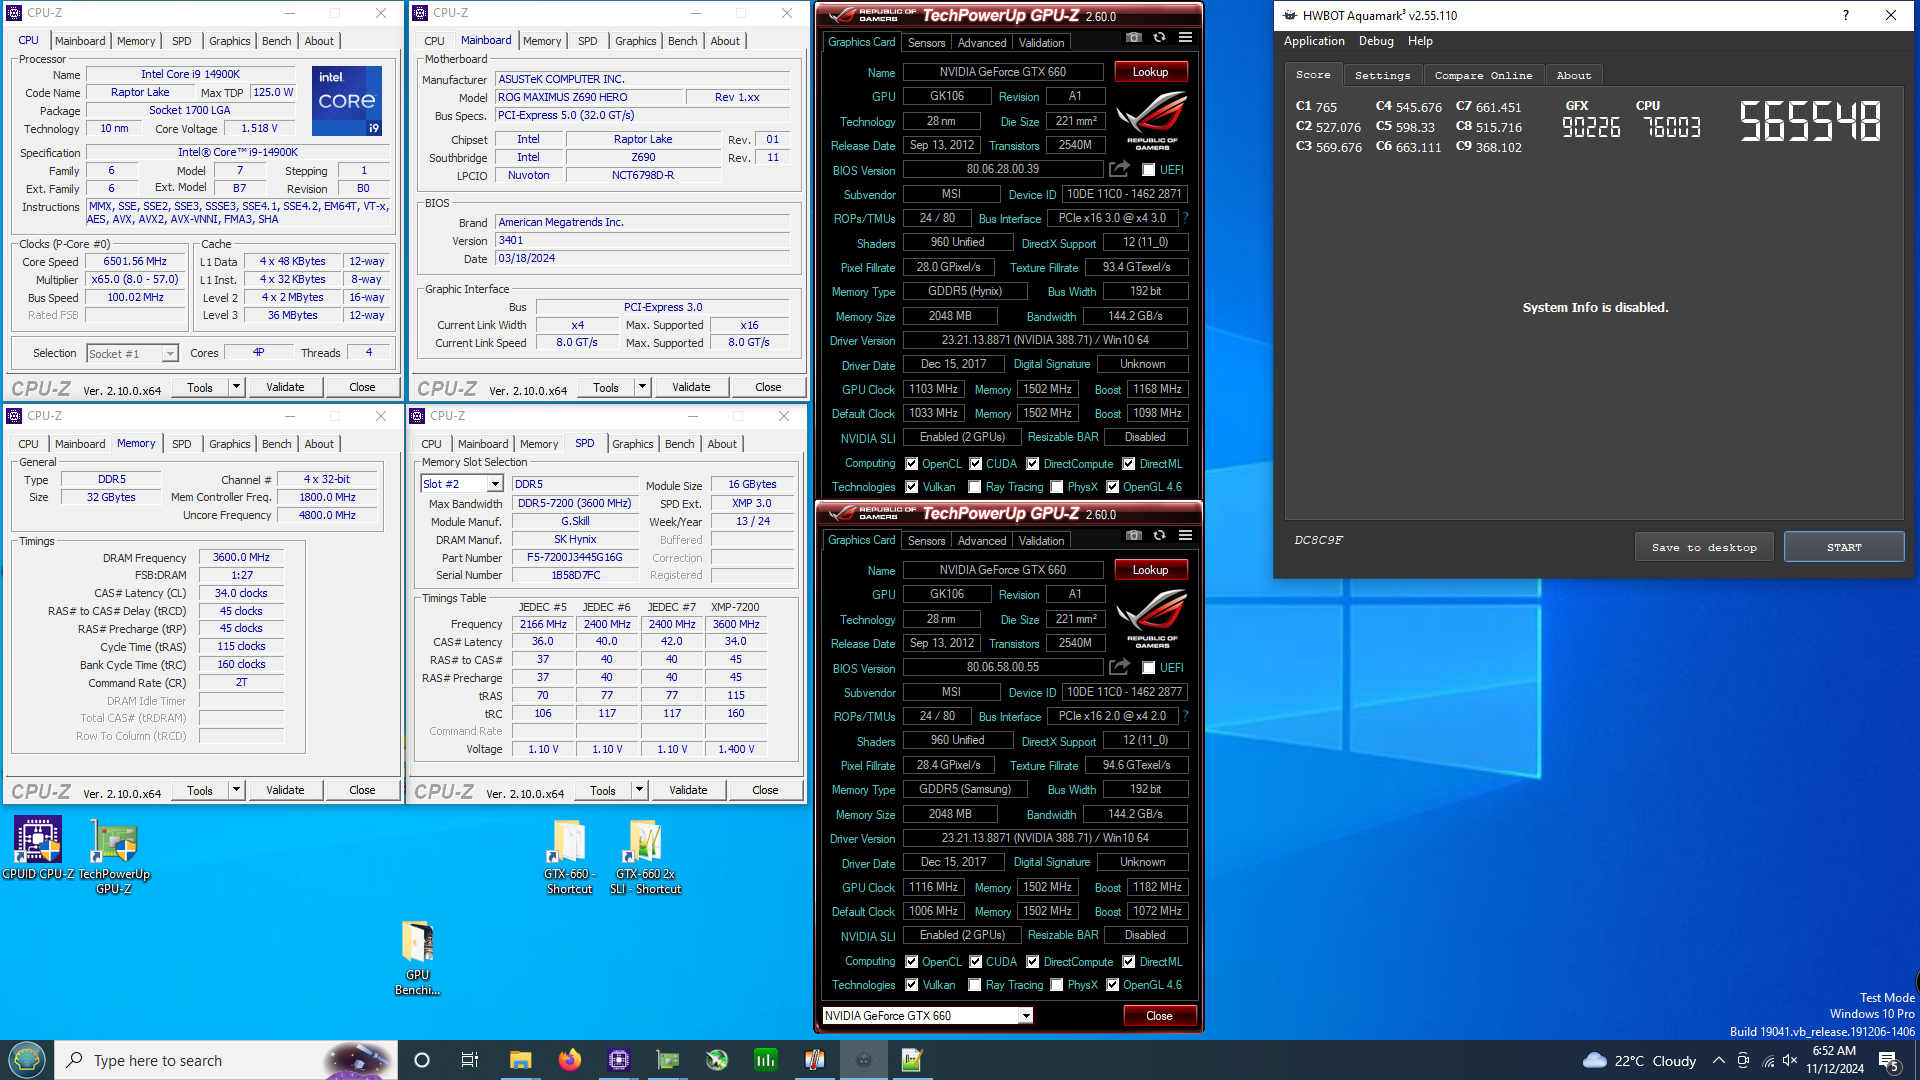Click Close in CPU-Z SPD window
This screenshot has width=1920, height=1080.
tap(765, 790)
